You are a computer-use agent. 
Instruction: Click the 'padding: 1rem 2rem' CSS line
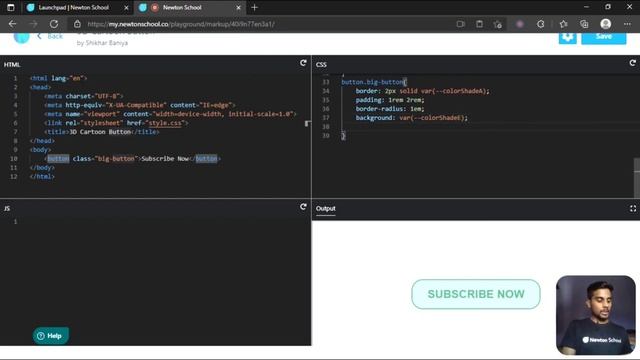(x=390, y=100)
